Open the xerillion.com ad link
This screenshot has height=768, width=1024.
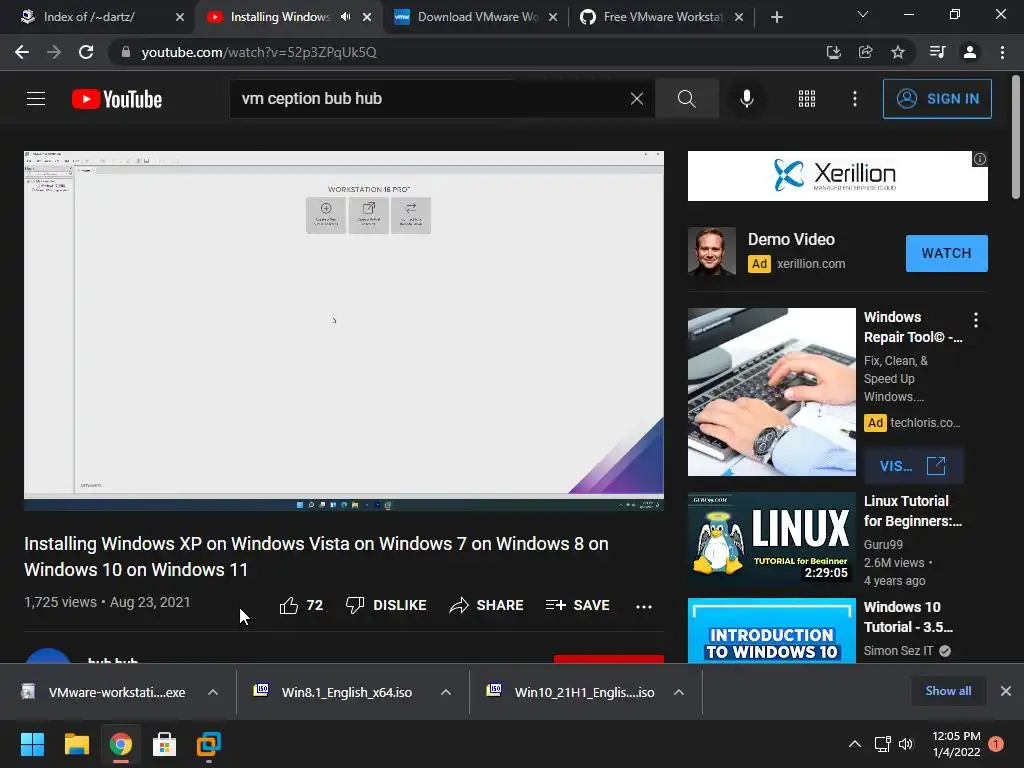[x=811, y=264]
